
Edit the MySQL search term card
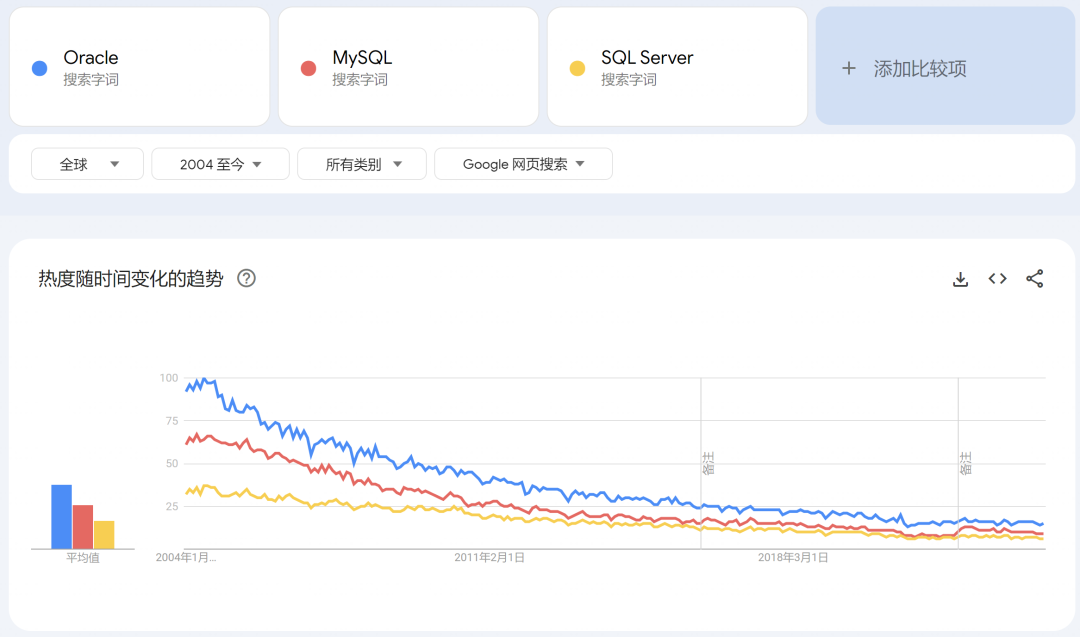pyautogui.click(x=408, y=67)
